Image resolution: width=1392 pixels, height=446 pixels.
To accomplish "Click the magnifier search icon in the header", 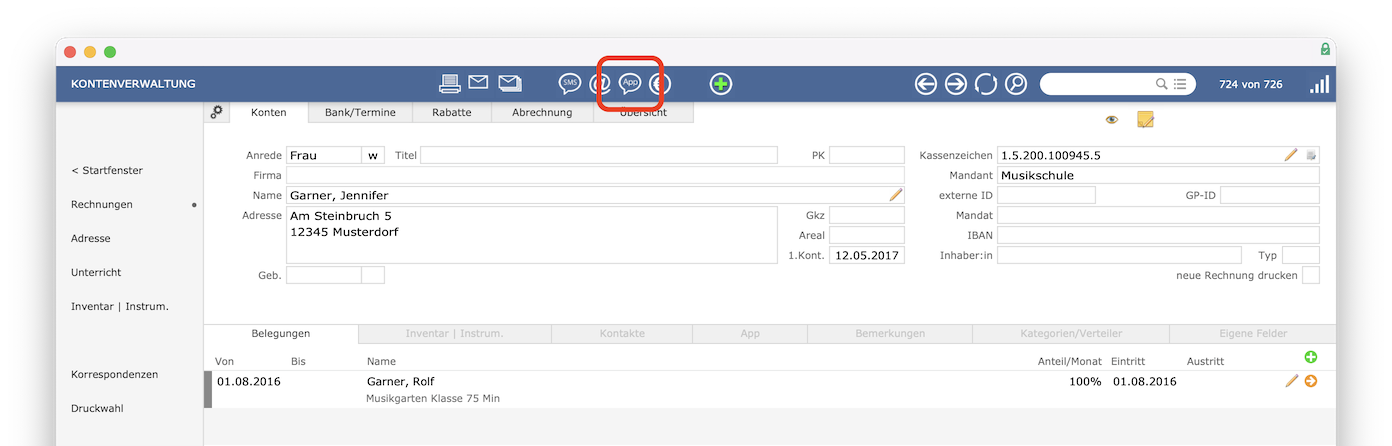I will tap(1016, 84).
